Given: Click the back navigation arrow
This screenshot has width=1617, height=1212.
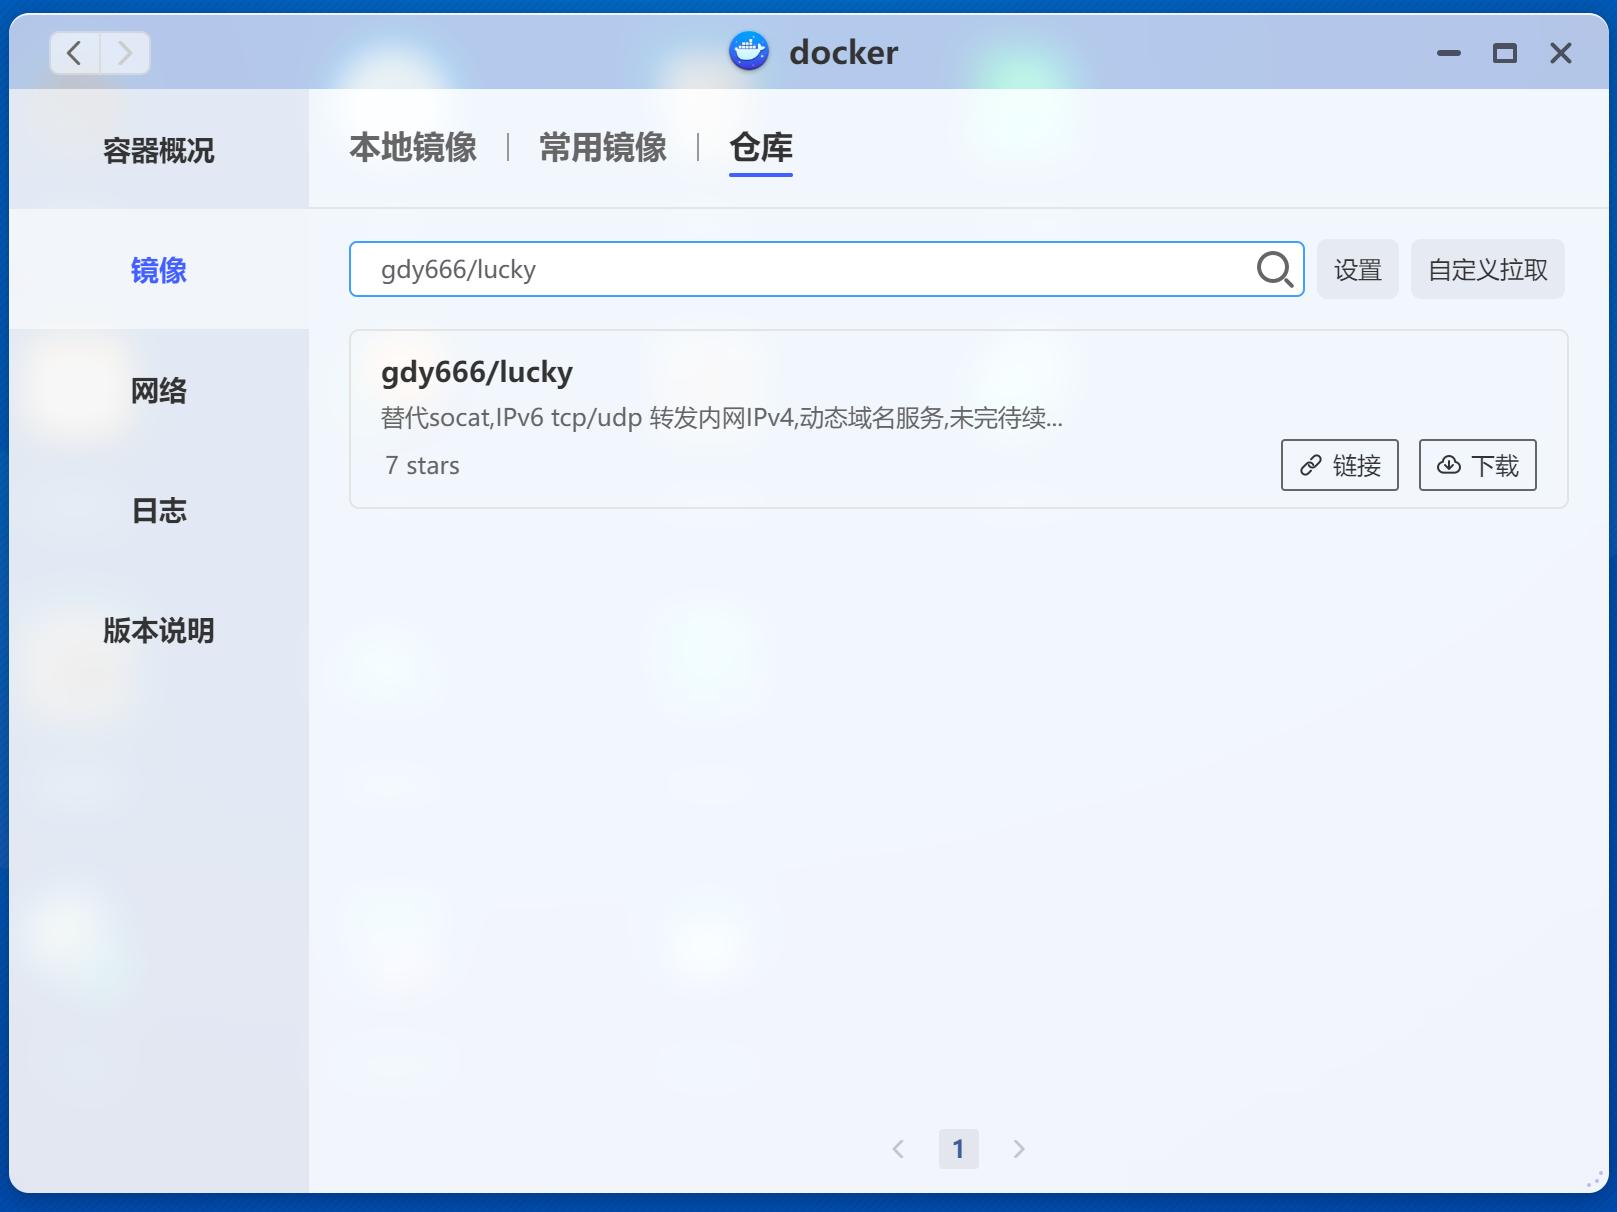Looking at the screenshot, I should tap(75, 53).
